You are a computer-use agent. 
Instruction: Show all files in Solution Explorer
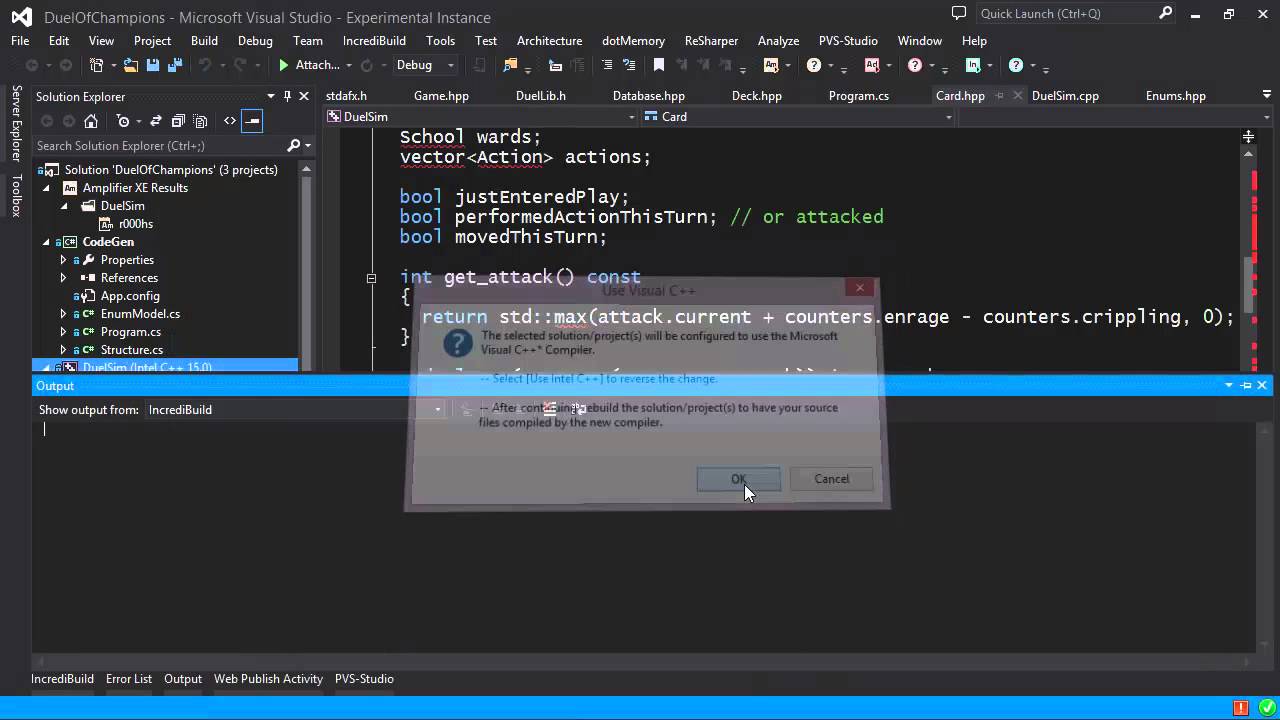pyautogui.click(x=200, y=121)
